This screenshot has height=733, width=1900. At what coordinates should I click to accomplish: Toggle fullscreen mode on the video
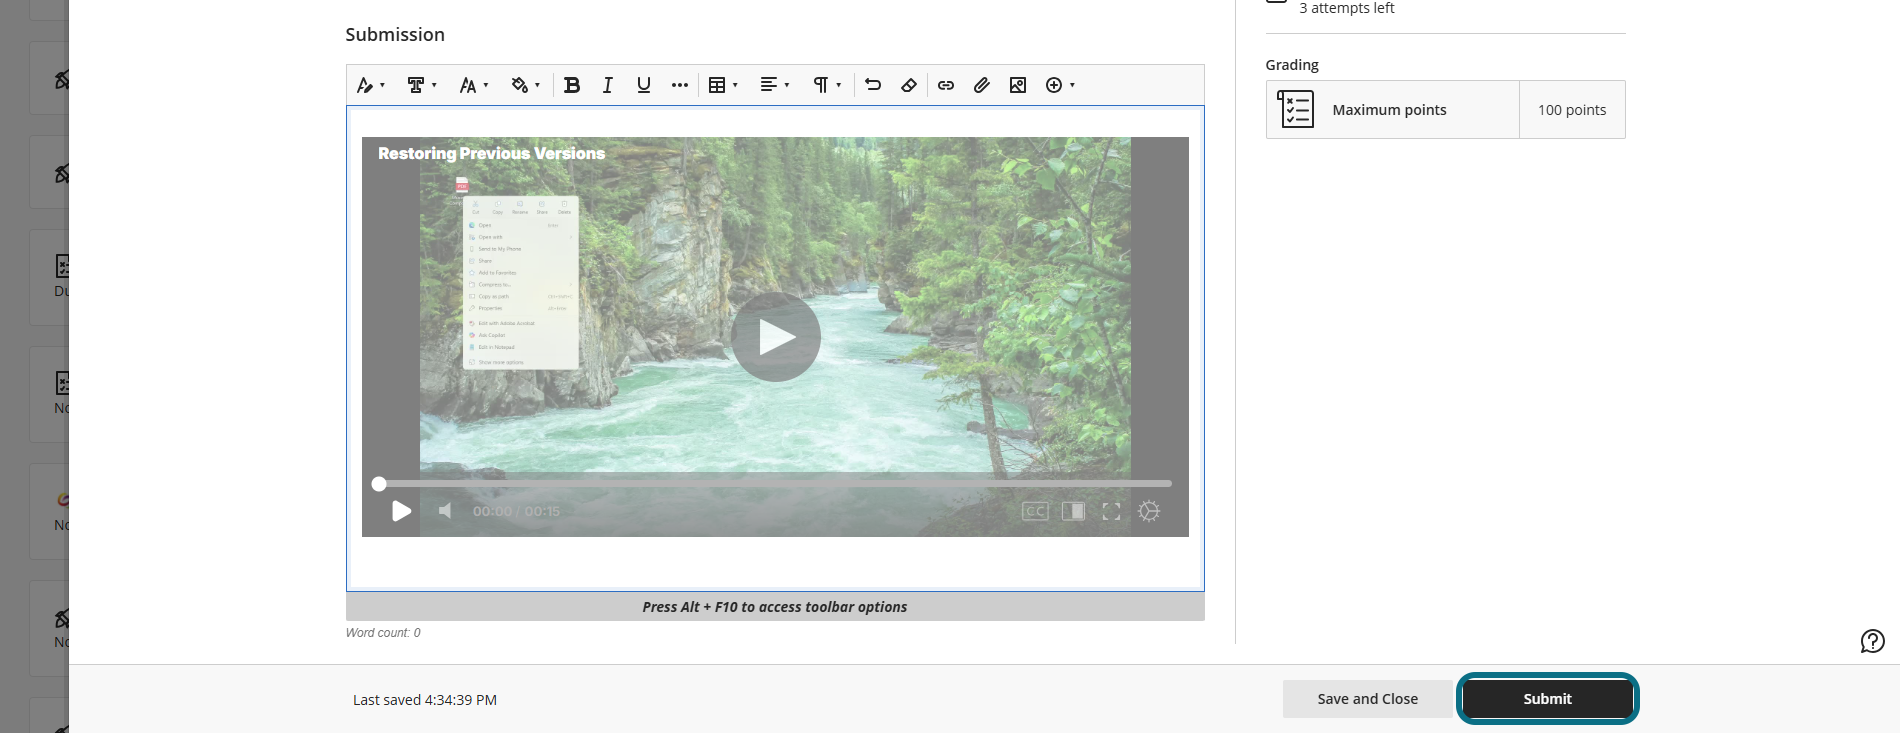[x=1111, y=511]
